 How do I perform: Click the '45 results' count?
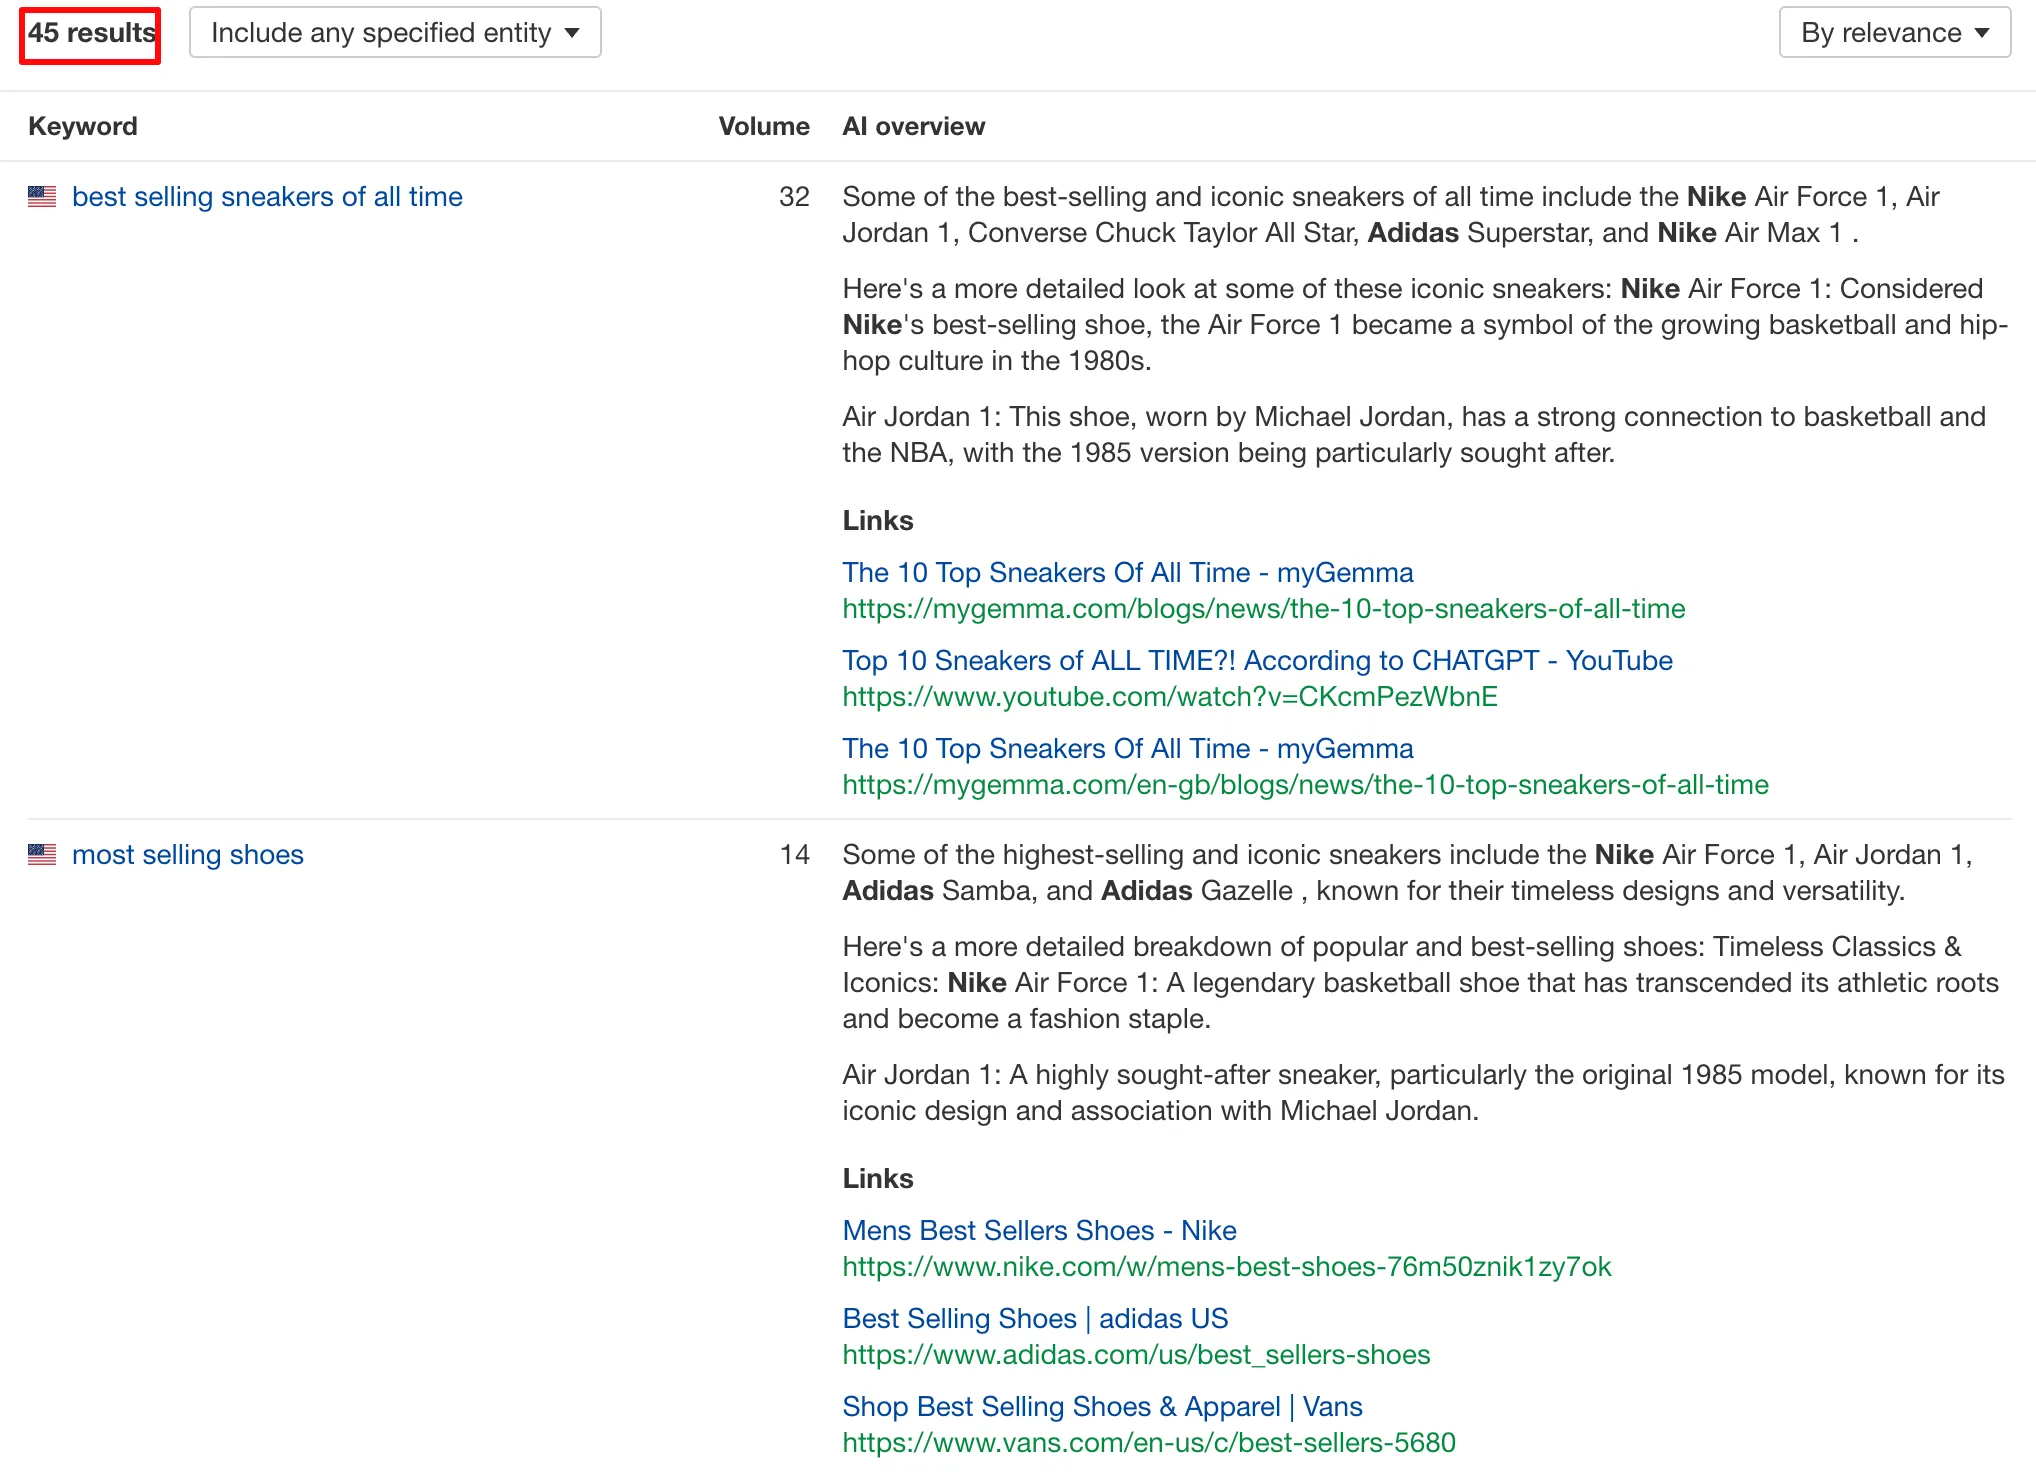click(x=91, y=33)
